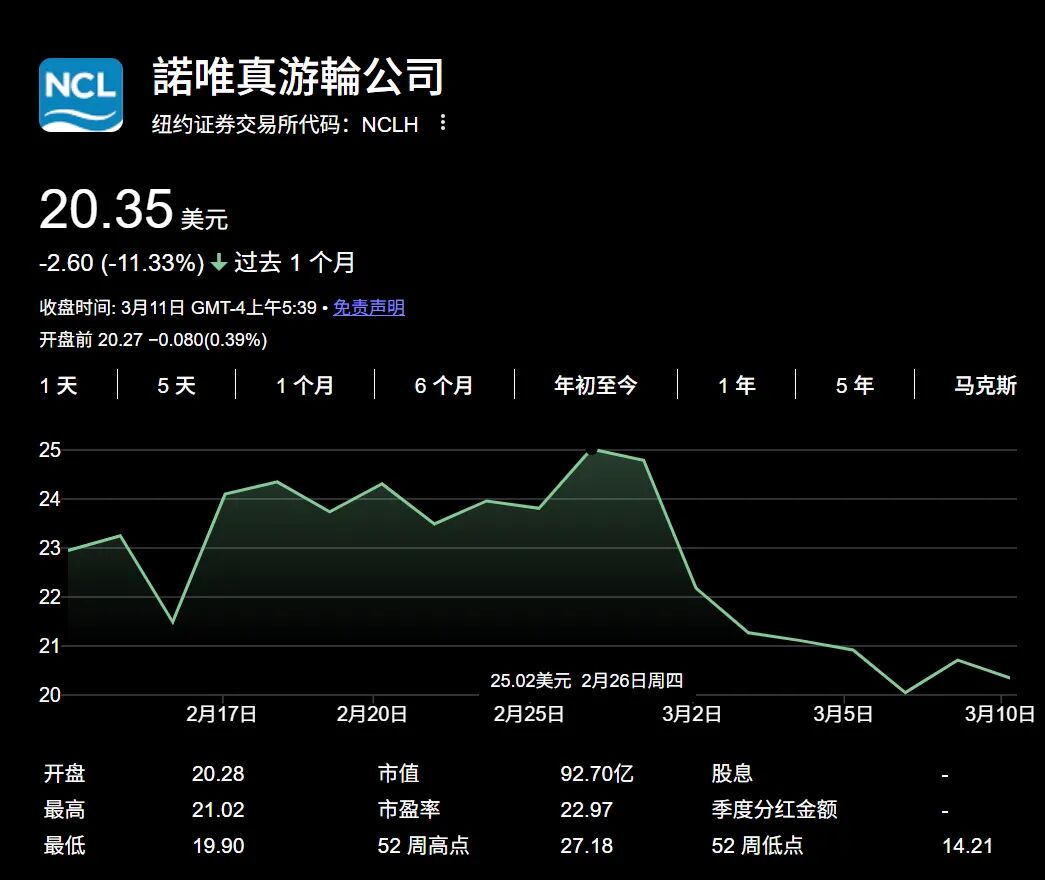Show the 5 年 price history
The image size is (1045, 880).
click(x=854, y=386)
